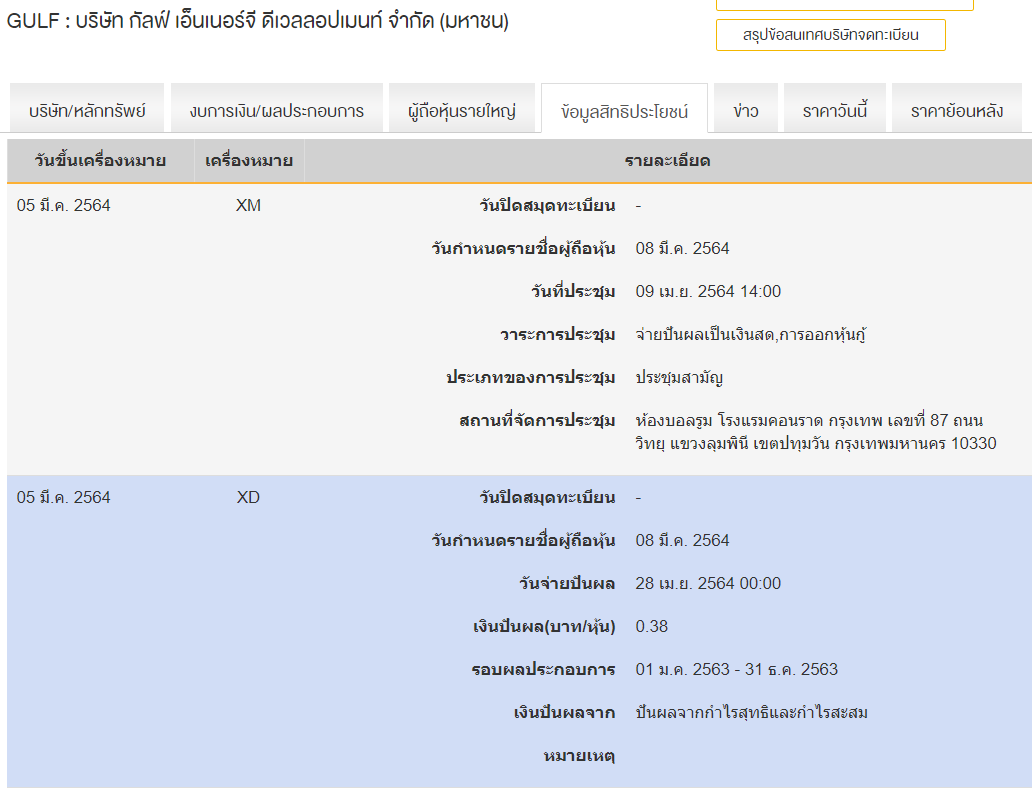Select the XD sign cell

click(x=248, y=497)
